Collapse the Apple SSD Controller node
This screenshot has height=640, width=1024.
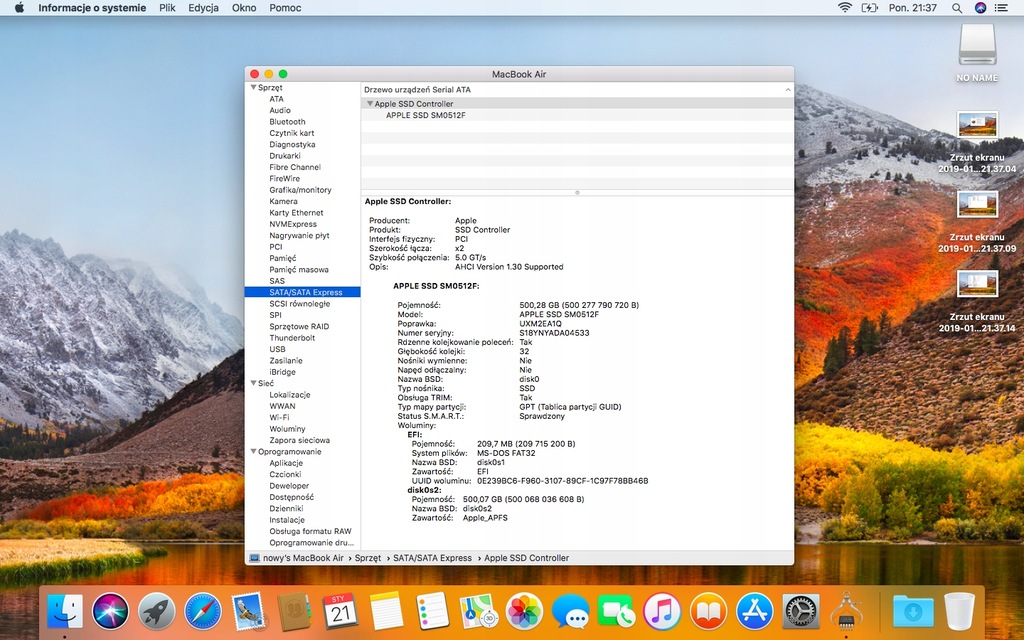point(370,104)
